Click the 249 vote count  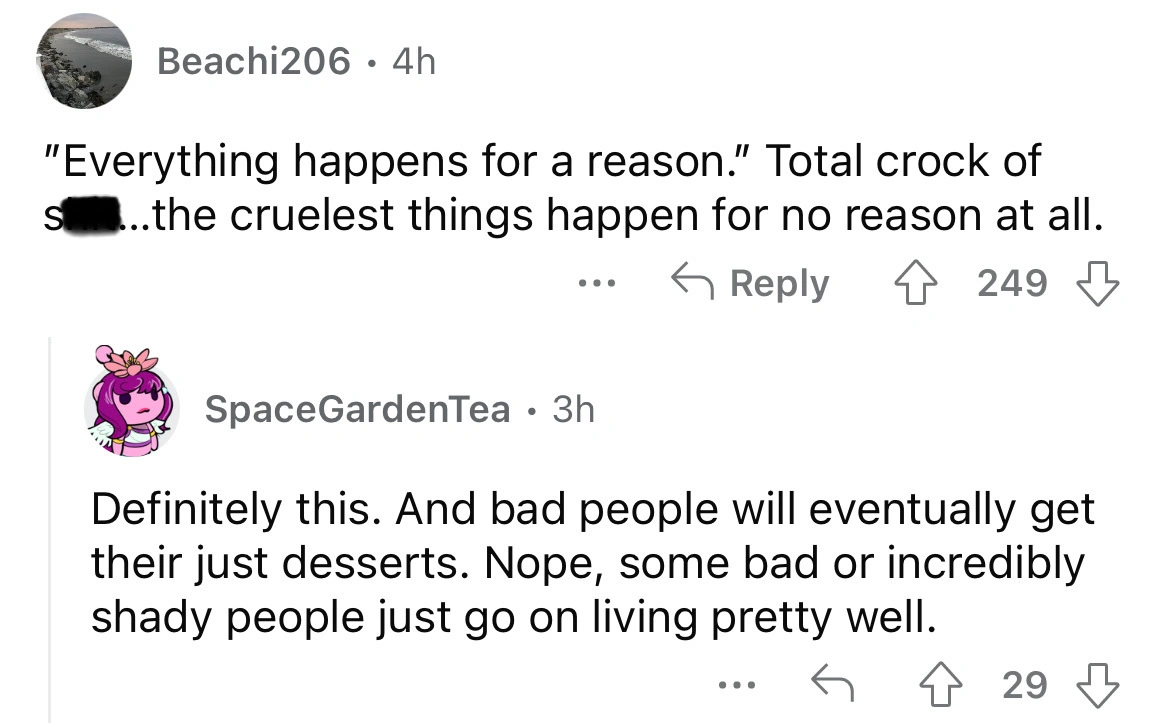[1012, 284]
